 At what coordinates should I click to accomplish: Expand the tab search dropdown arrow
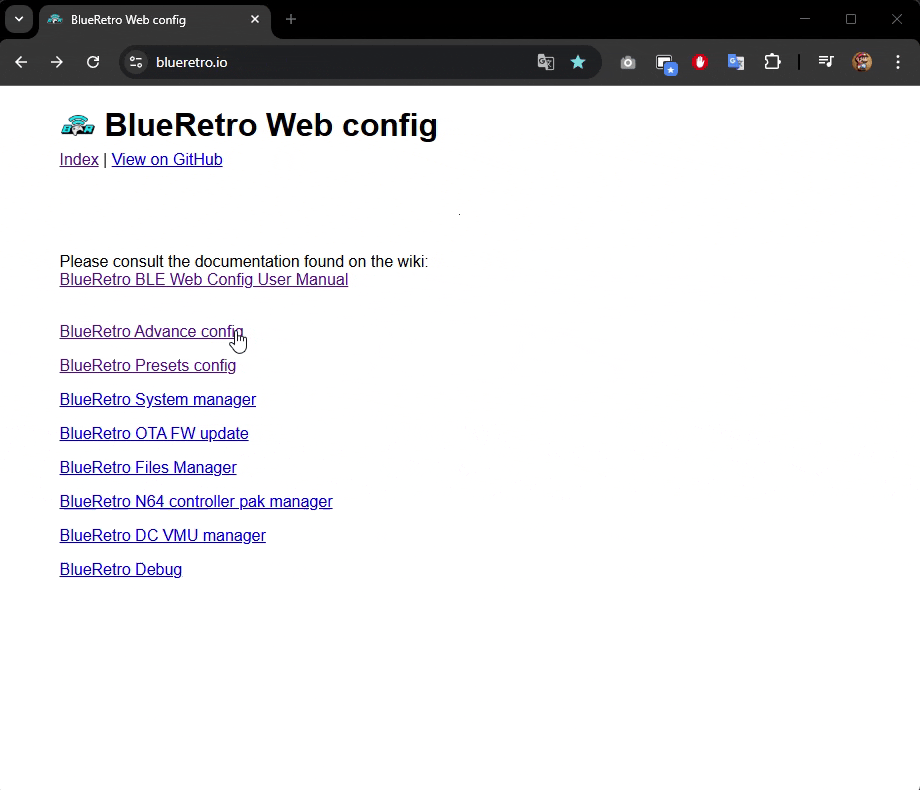18,19
